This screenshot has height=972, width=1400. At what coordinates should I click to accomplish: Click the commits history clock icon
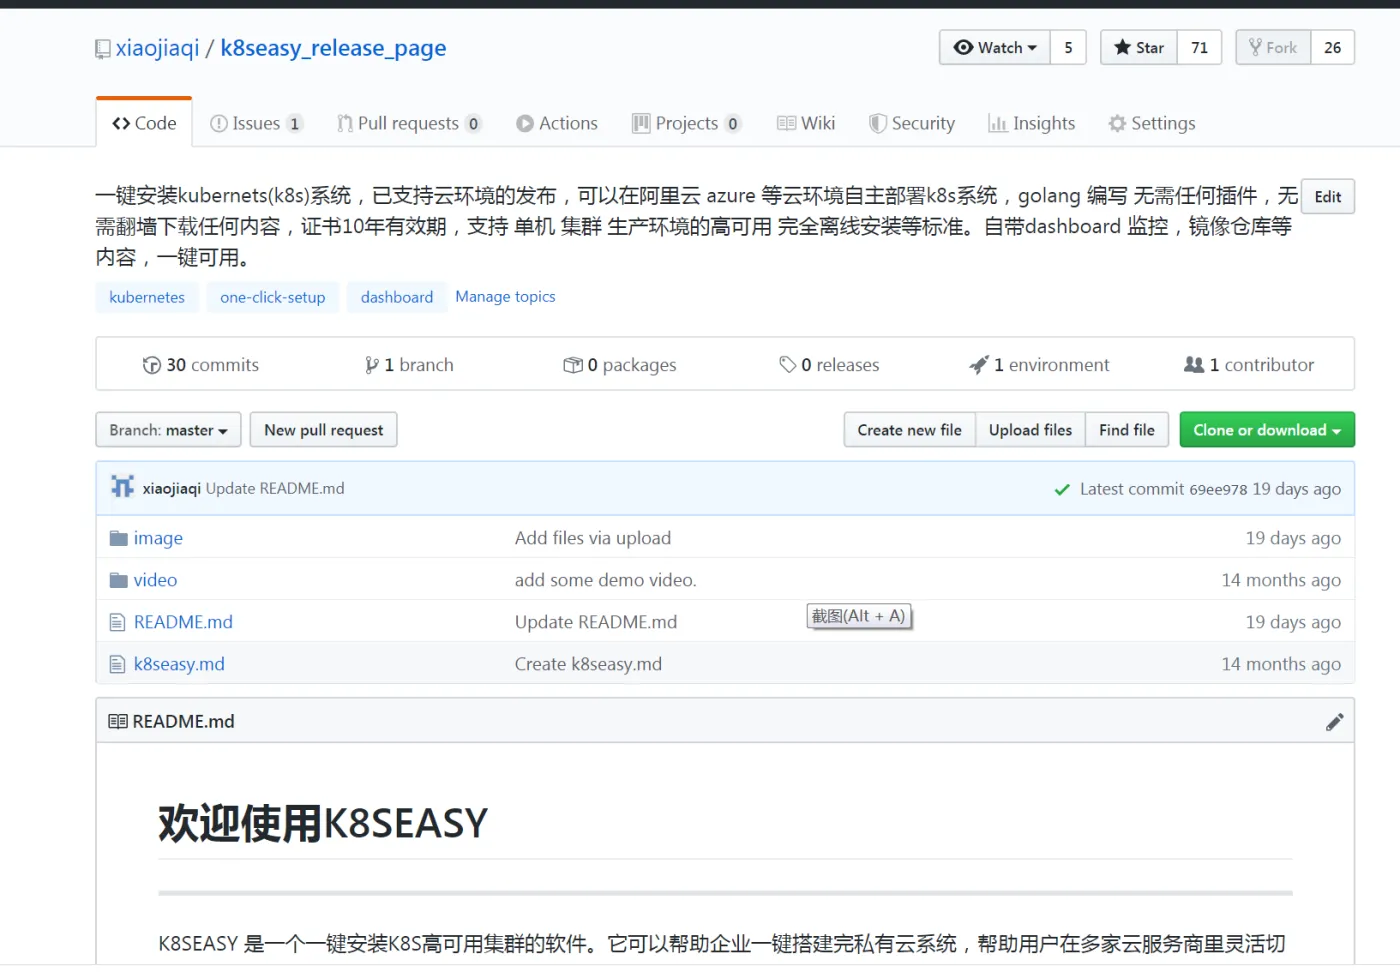[152, 365]
